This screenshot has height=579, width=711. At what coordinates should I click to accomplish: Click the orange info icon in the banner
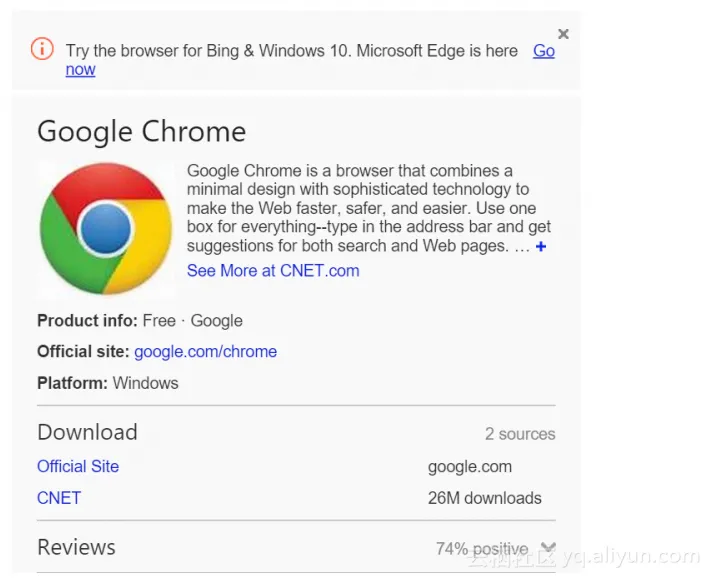42,48
